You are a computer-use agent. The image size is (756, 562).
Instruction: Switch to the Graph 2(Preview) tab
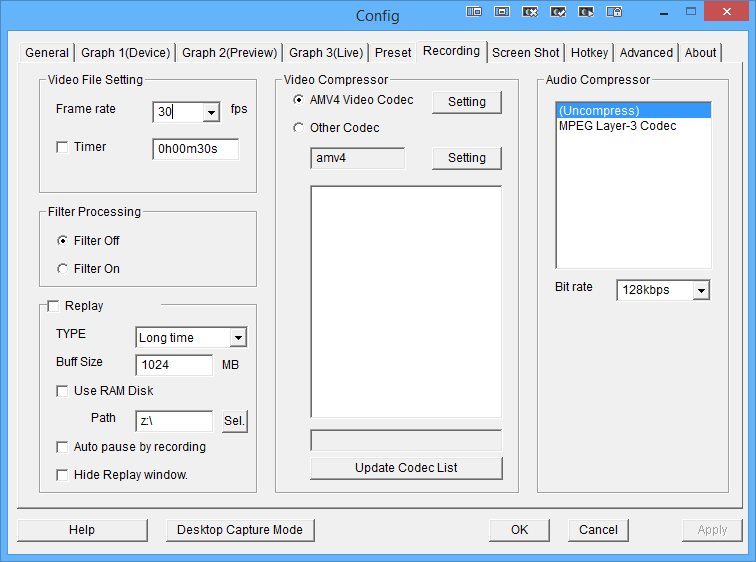[x=230, y=53]
